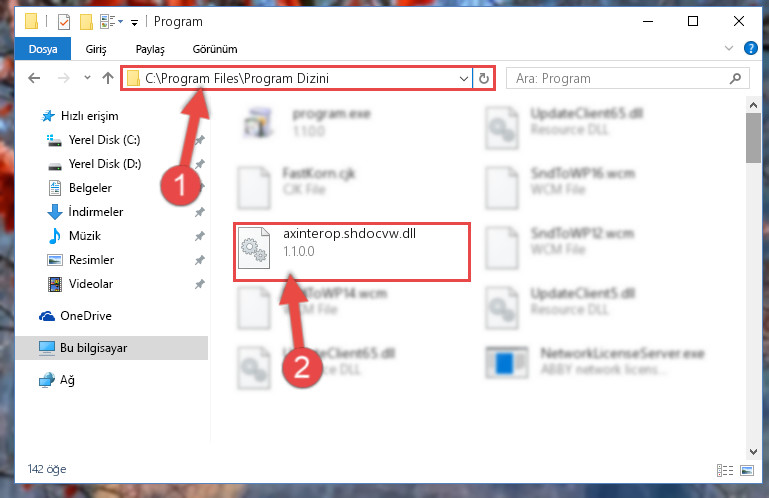The image size is (769, 498).
Task: Open recent locations dropdown arrow
Action: pyautogui.click(x=87, y=78)
